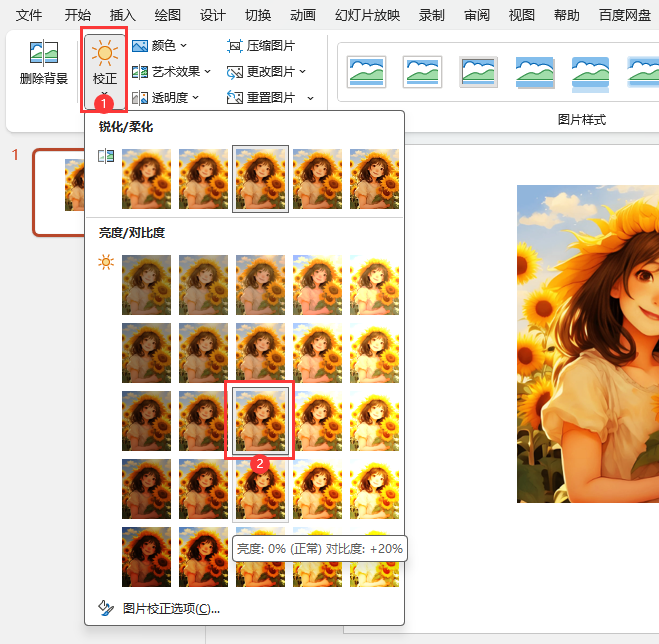Select the sunflower girl picture on slide
Image resolution: width=659 pixels, height=644 pixels.
pyautogui.click(x=588, y=344)
